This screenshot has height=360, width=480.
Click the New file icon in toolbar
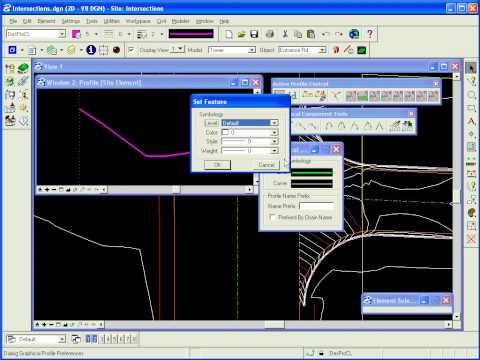[x=229, y=34]
